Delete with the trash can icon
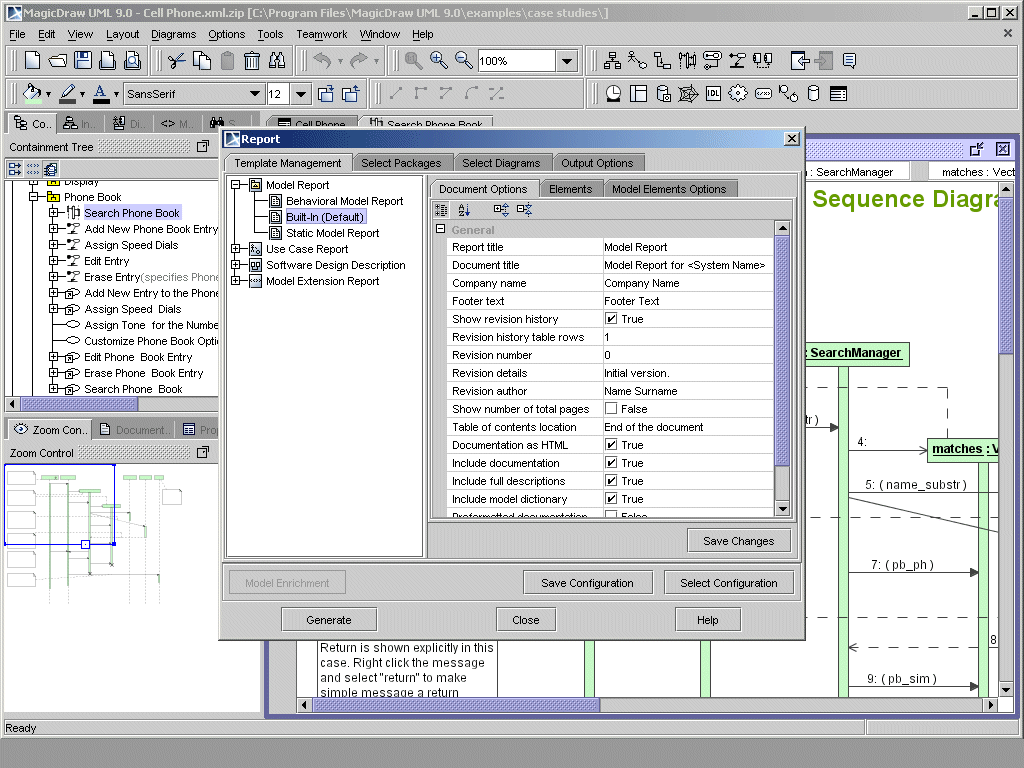Image resolution: width=1024 pixels, height=768 pixels. 251,61
